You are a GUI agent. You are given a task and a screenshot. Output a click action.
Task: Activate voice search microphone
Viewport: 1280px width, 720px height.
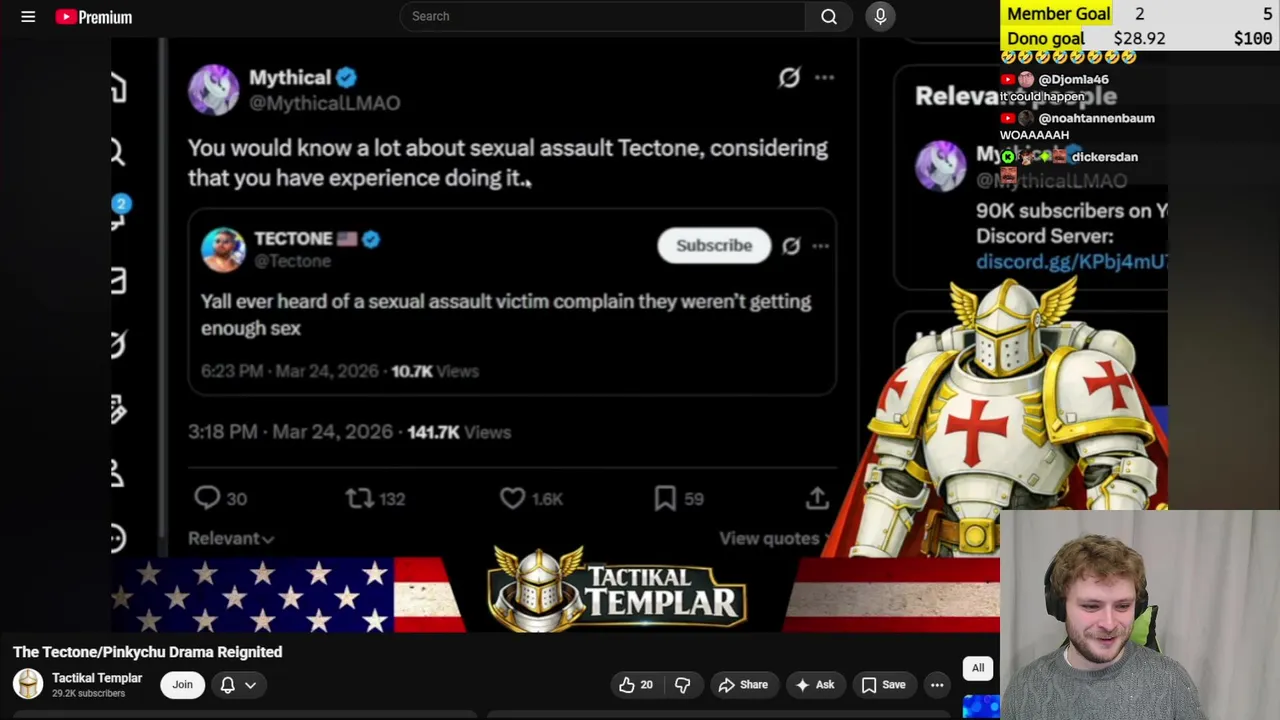pos(881,16)
